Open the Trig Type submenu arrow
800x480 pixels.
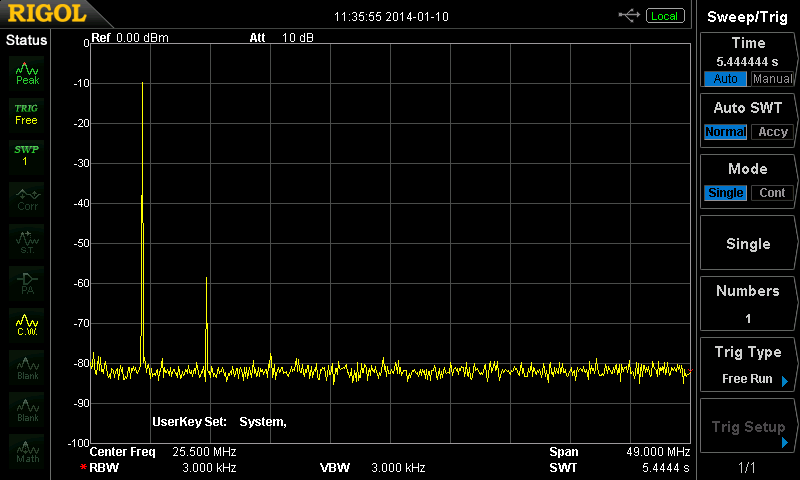pos(785,382)
